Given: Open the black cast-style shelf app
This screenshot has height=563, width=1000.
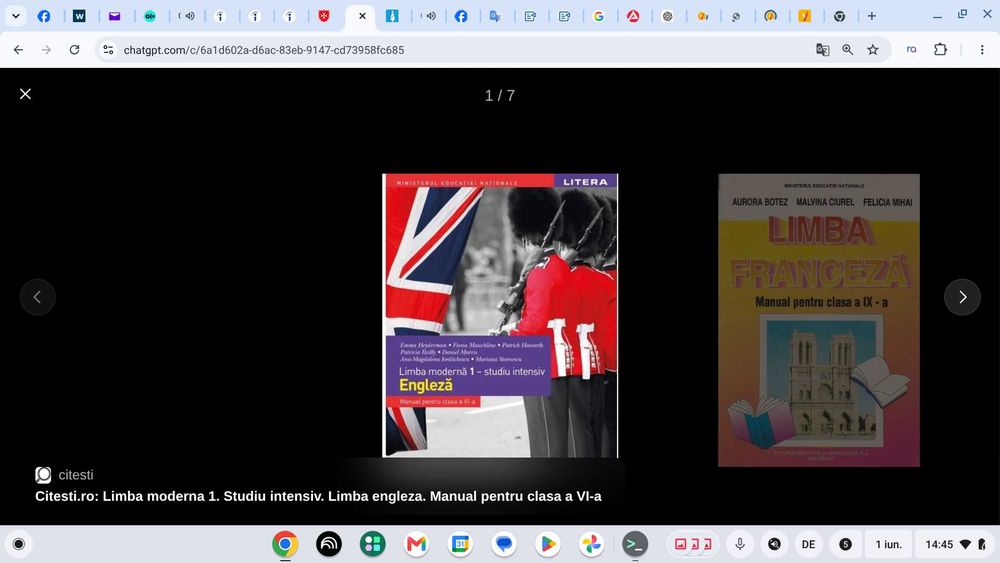Looking at the screenshot, I should [329, 544].
